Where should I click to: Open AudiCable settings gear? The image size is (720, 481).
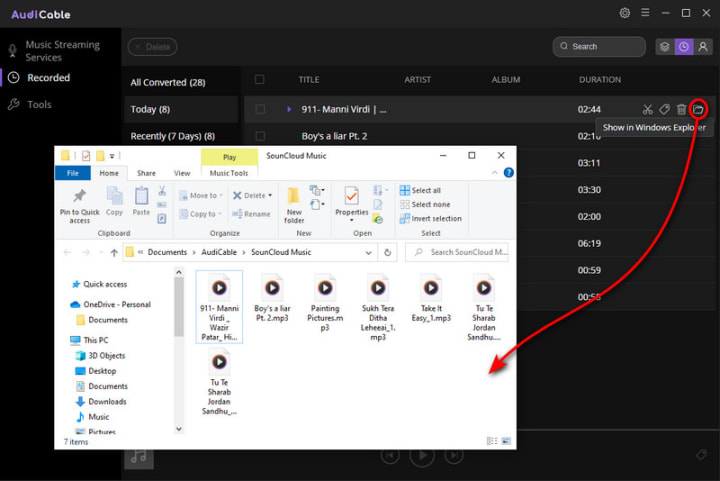point(624,13)
